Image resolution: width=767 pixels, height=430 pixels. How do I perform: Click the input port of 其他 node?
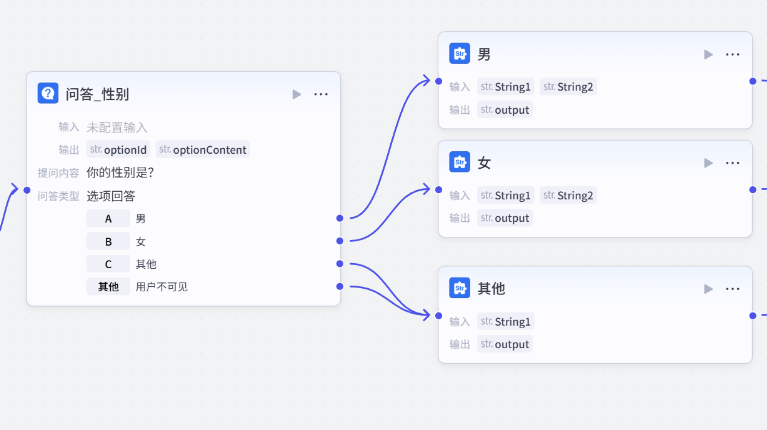[x=438, y=316]
